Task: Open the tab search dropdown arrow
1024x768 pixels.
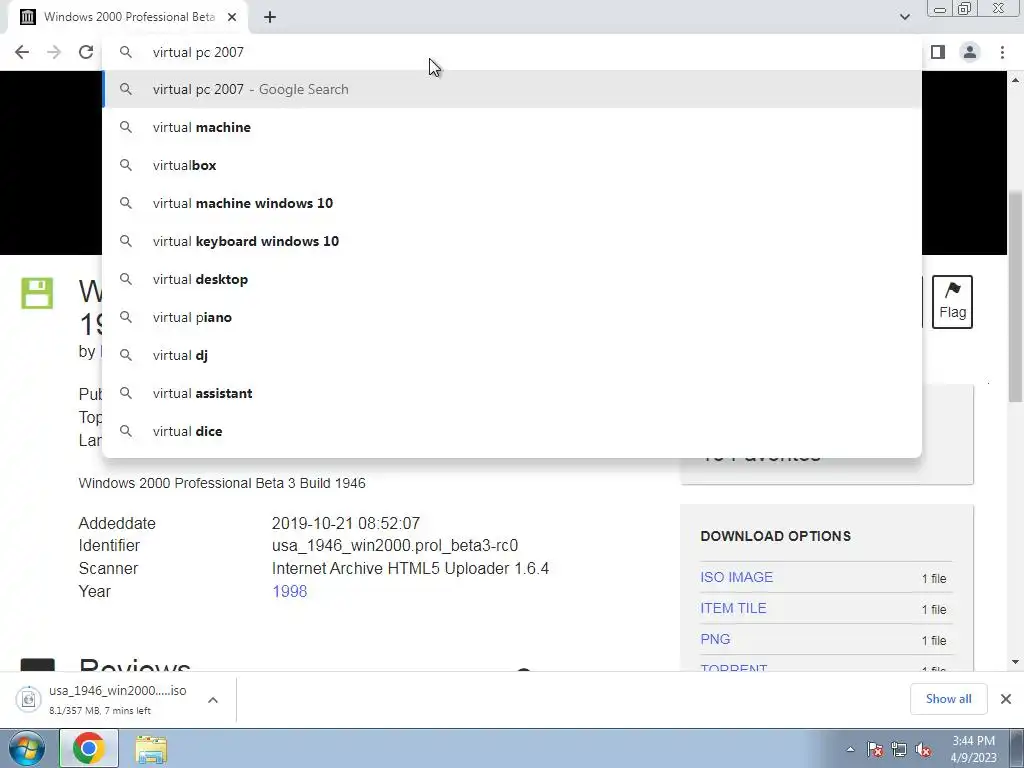Action: click(x=904, y=17)
